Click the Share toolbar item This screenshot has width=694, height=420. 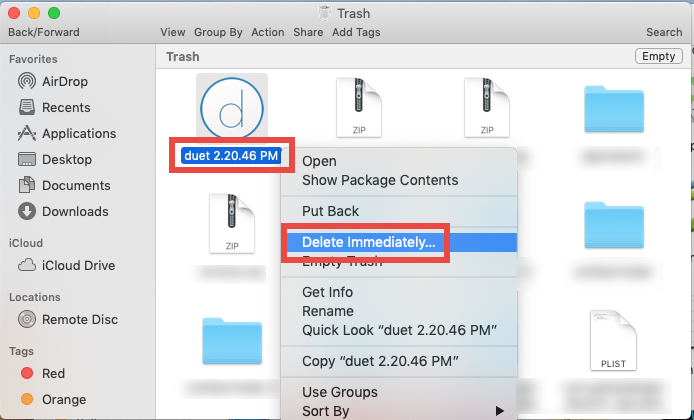(x=308, y=32)
